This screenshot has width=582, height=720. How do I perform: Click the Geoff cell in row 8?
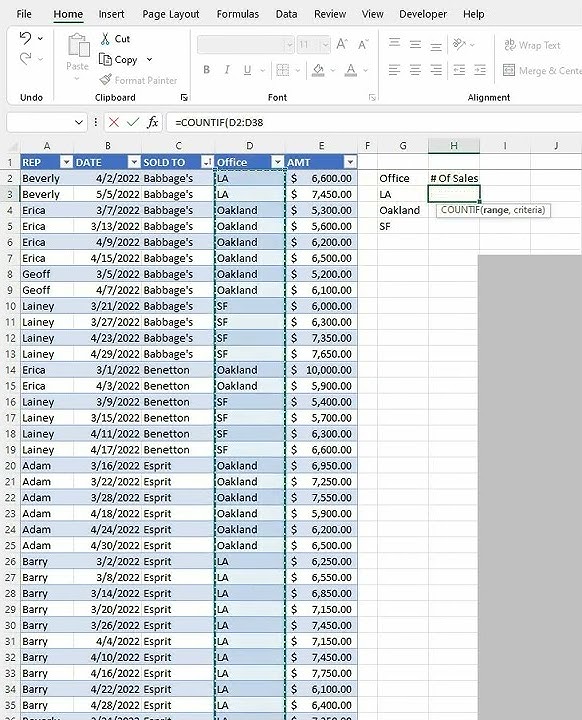47,274
